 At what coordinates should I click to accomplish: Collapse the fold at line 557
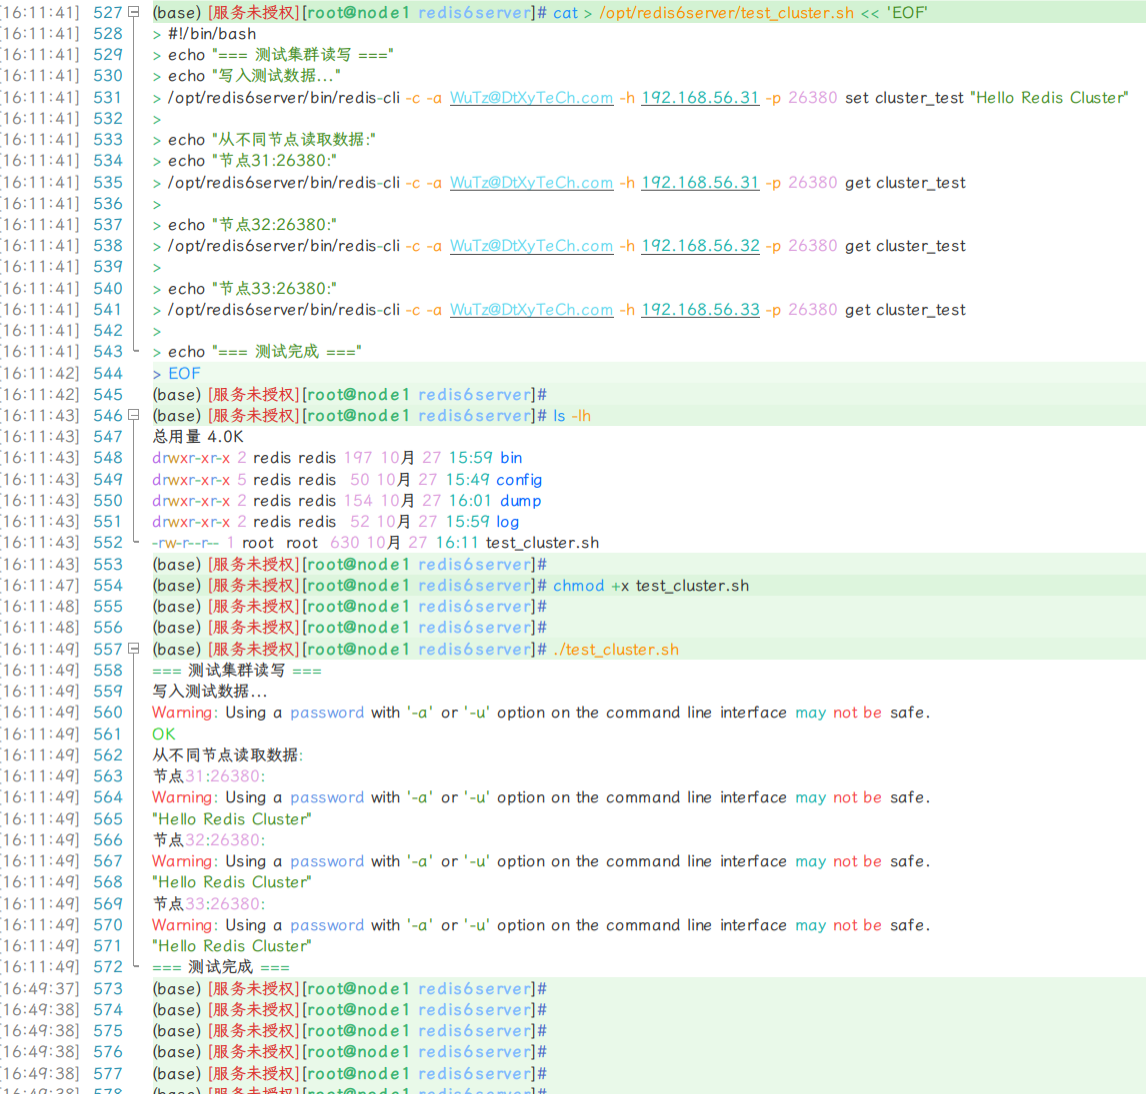(x=134, y=648)
